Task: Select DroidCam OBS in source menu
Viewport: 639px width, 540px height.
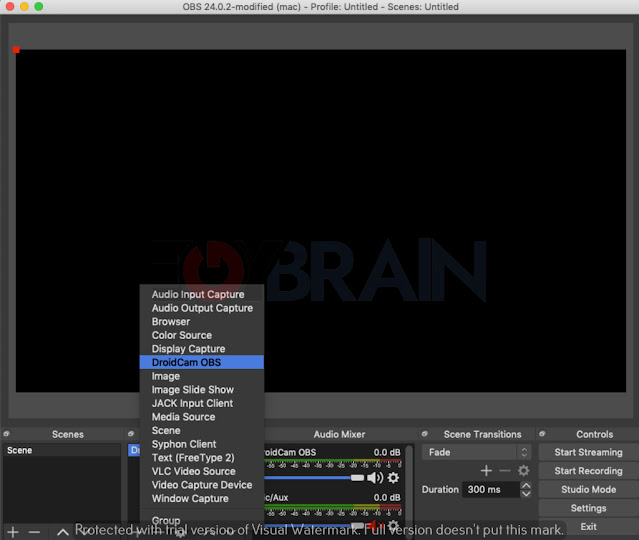Action: 202,362
